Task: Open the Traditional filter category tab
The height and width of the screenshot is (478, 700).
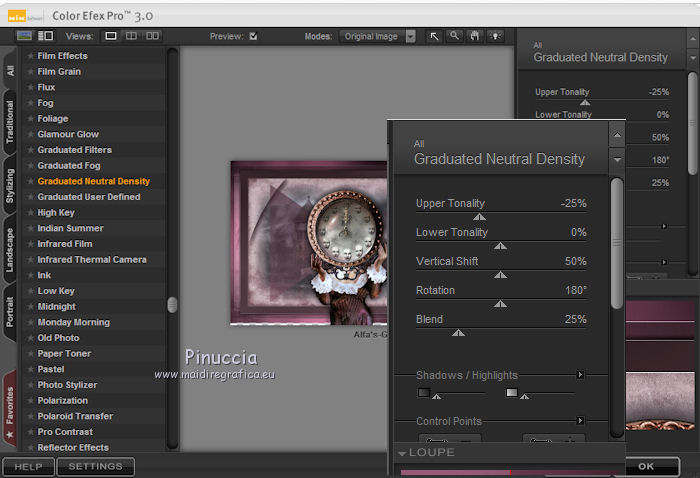Action: tap(10, 121)
